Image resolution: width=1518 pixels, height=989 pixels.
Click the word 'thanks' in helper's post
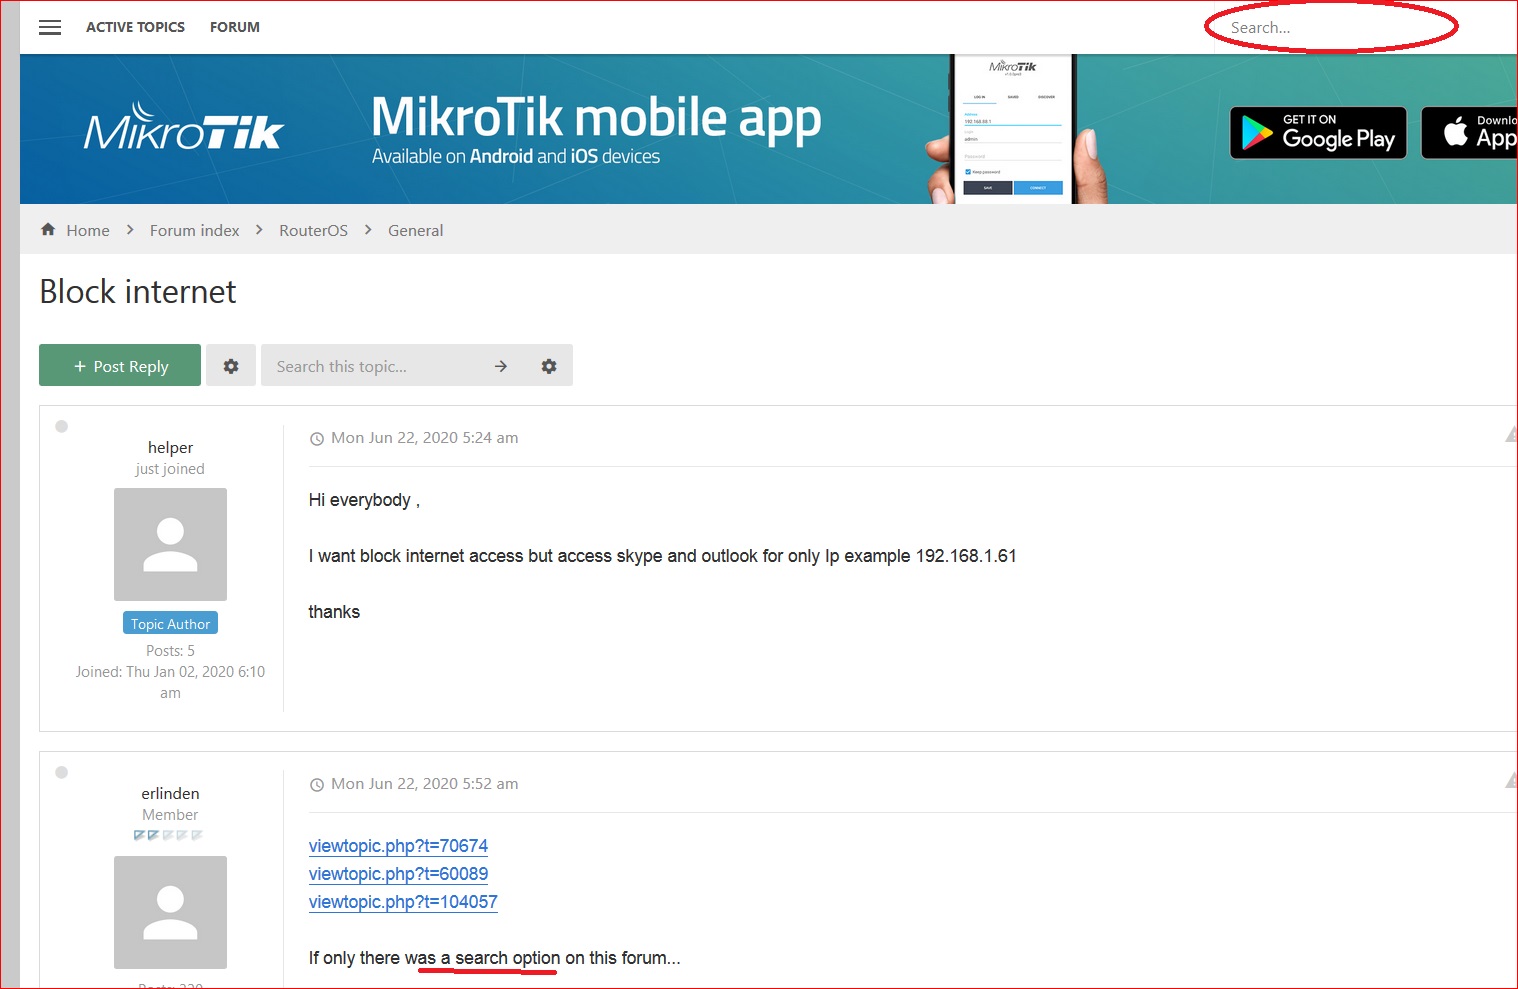point(334,612)
